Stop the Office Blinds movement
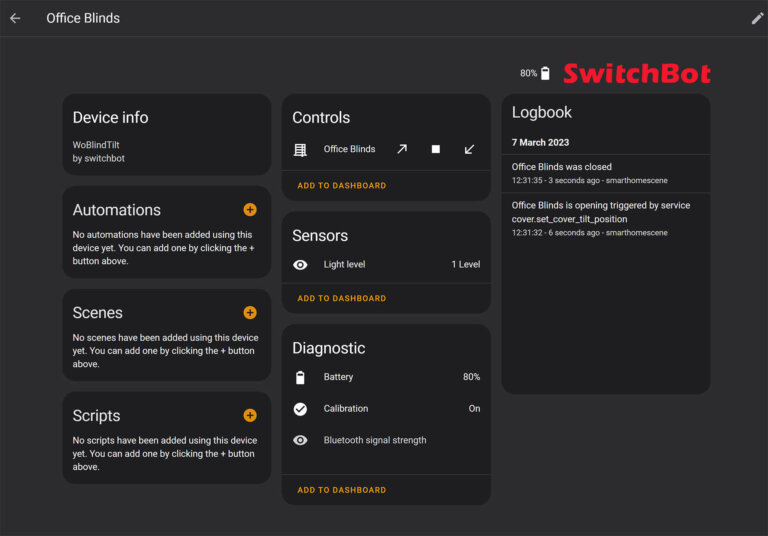 click(436, 149)
